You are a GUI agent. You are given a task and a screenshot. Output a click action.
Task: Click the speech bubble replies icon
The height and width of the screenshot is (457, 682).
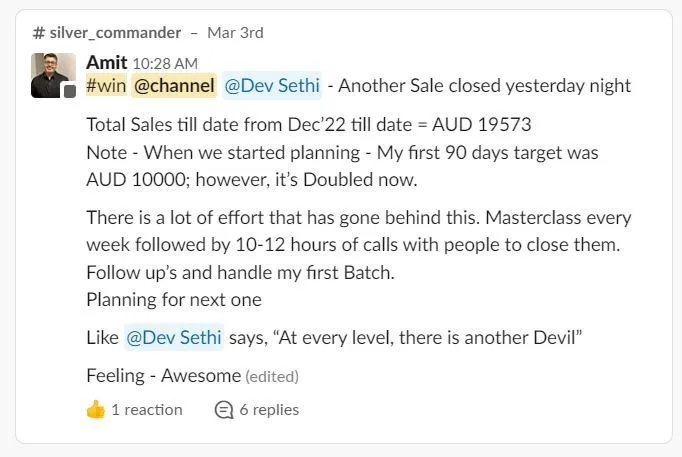coord(224,410)
